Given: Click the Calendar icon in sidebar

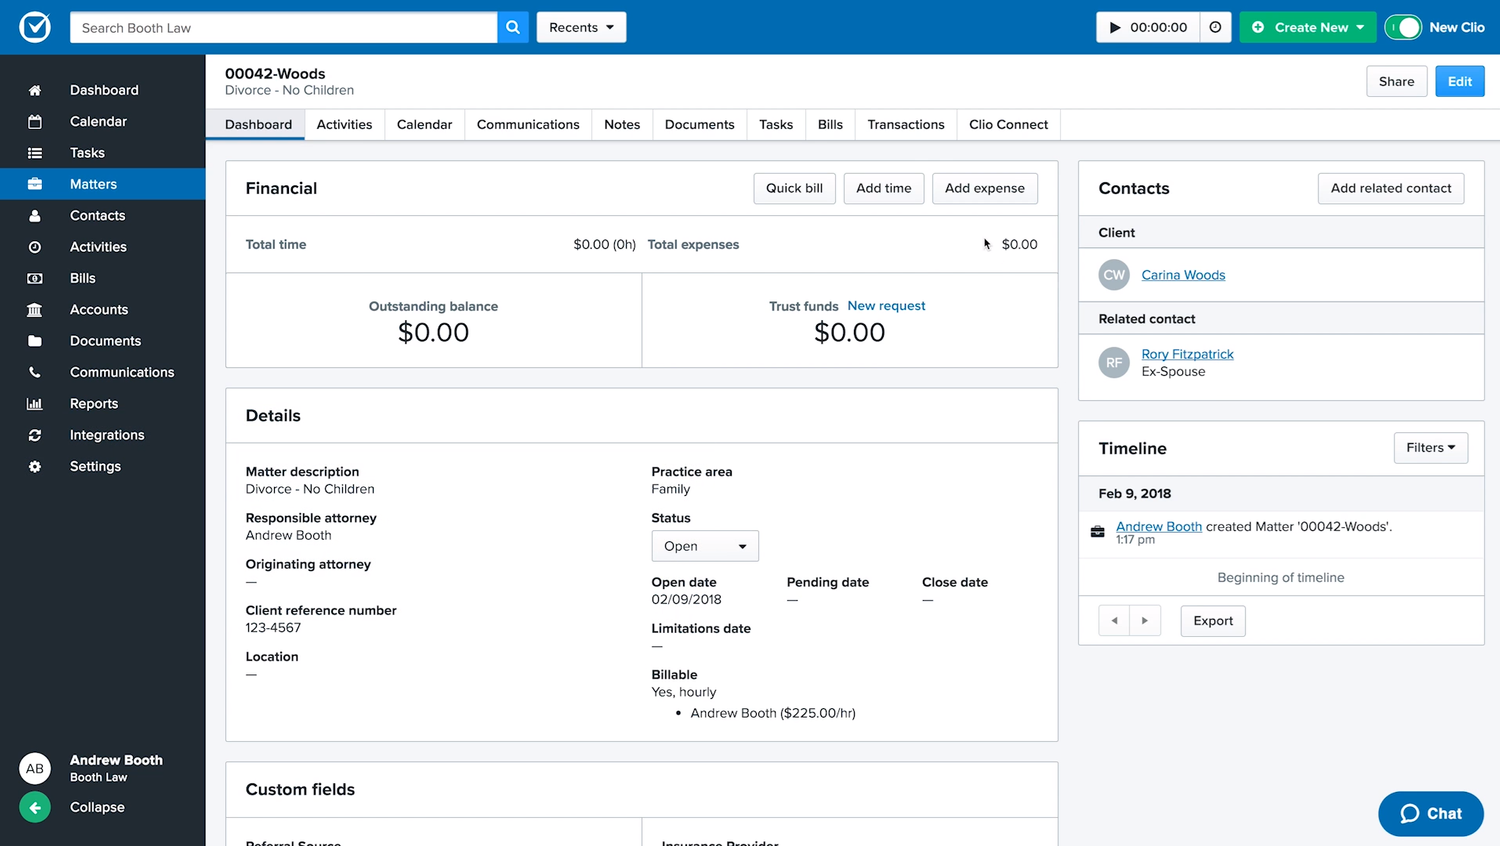Looking at the screenshot, I should tap(35, 121).
